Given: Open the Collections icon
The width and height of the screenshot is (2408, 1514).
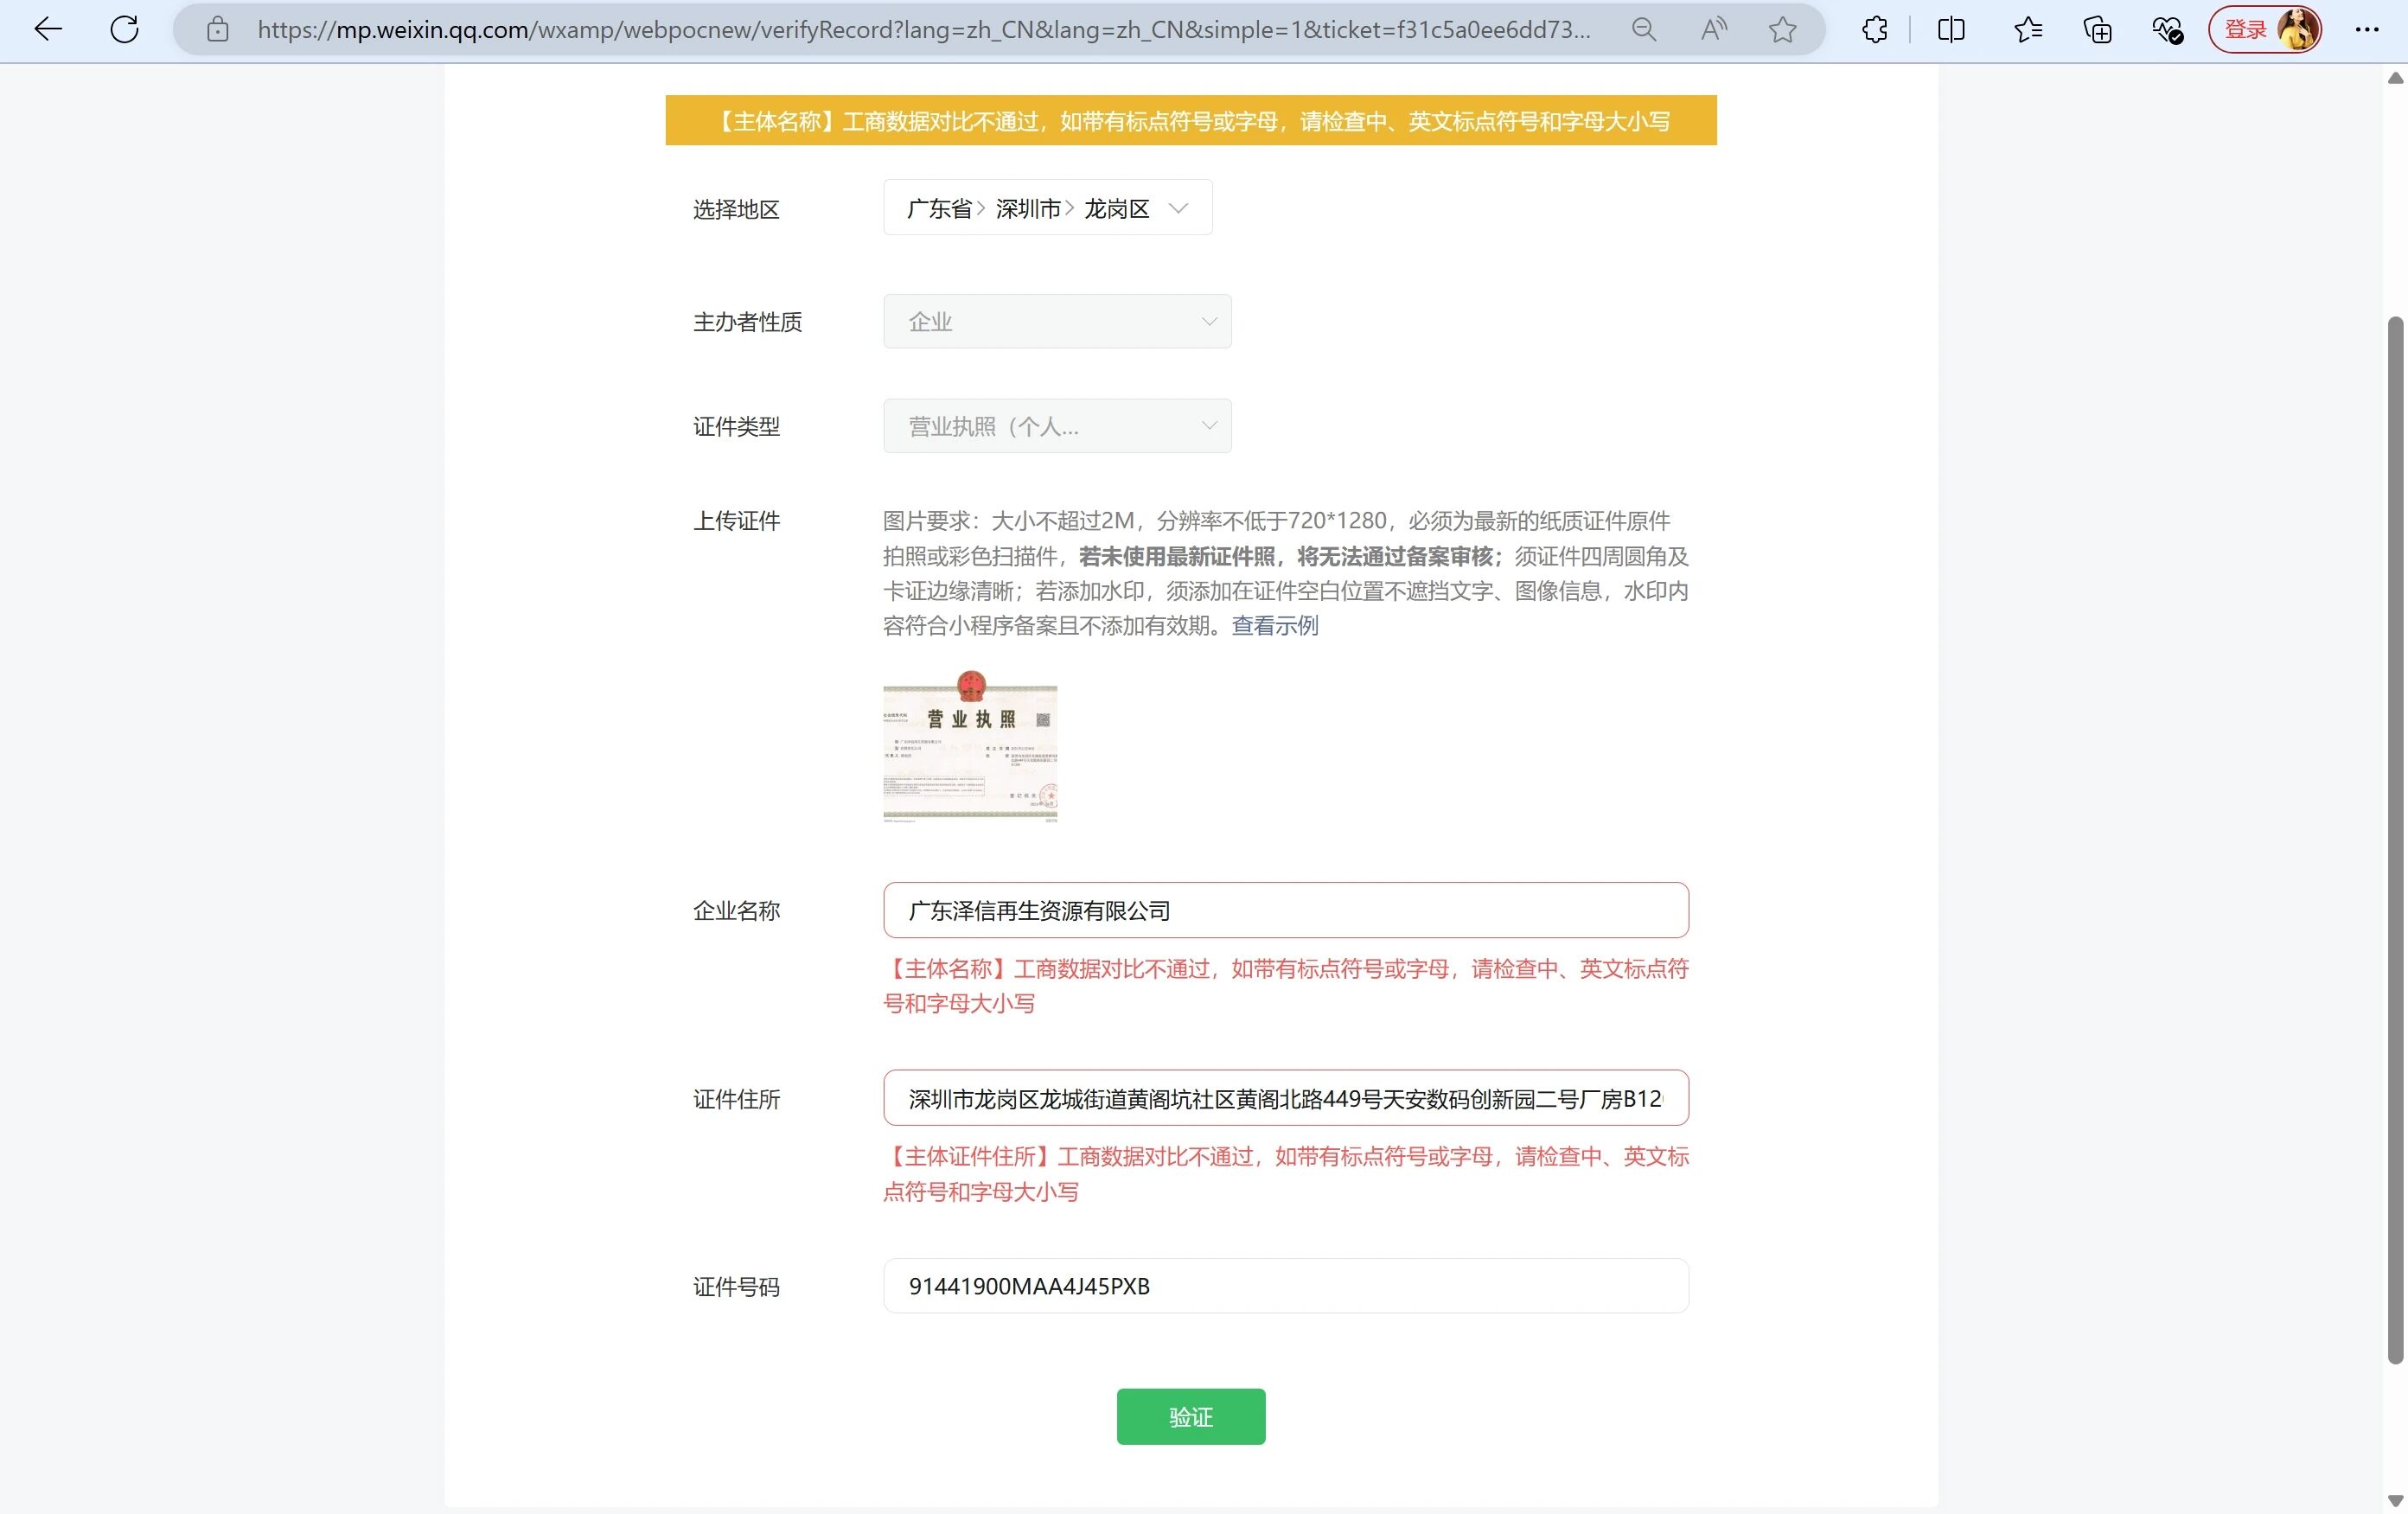Looking at the screenshot, I should 2097,30.
